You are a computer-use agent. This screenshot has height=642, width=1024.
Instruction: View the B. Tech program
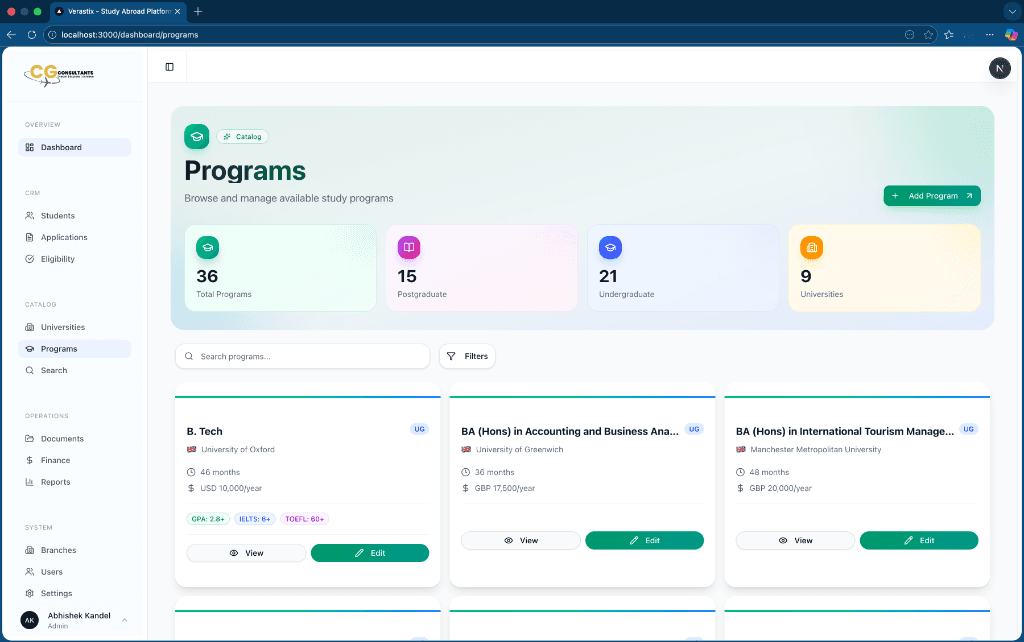(x=246, y=553)
